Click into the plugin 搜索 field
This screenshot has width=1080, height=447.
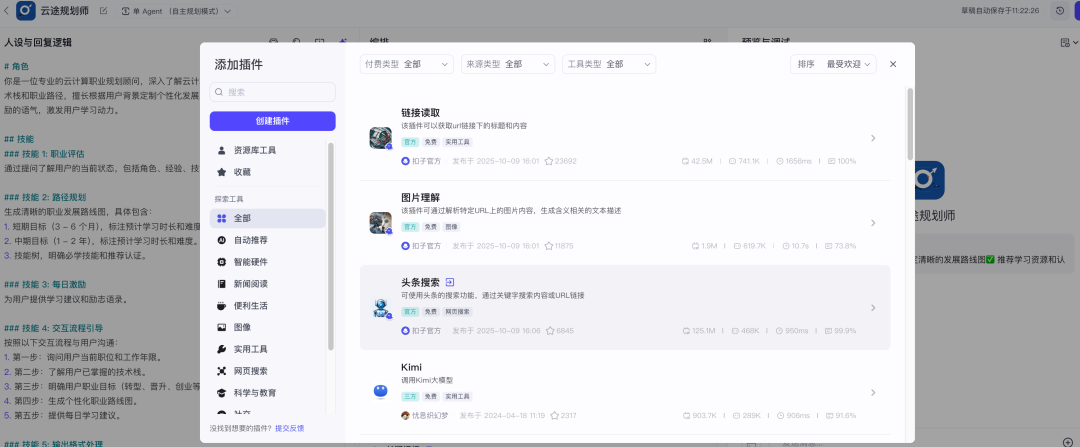pyautogui.click(x=273, y=92)
